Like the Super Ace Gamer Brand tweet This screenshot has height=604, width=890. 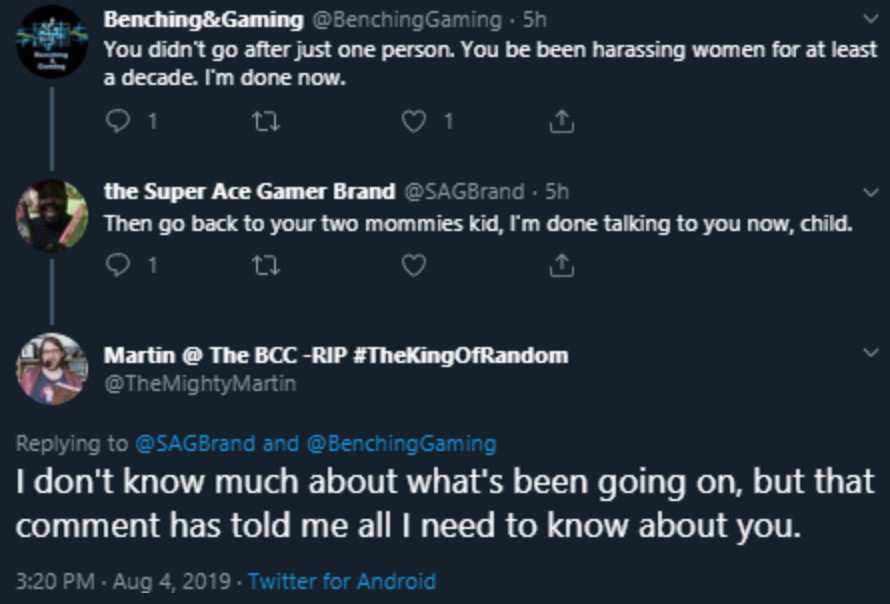tap(412, 265)
